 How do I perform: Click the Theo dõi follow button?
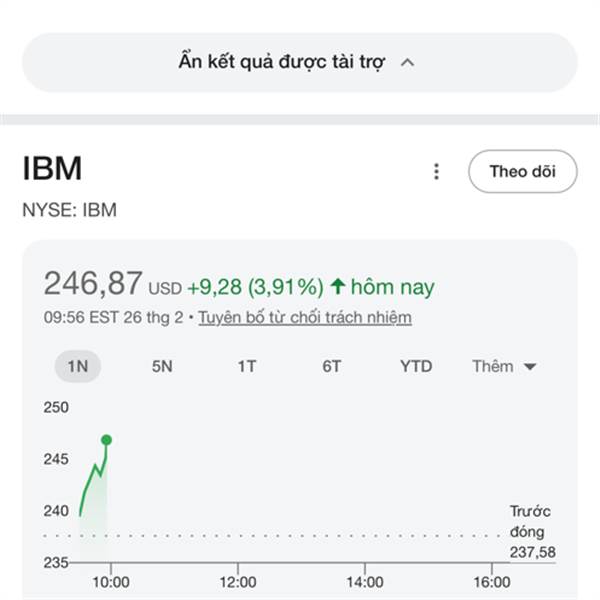tap(522, 171)
